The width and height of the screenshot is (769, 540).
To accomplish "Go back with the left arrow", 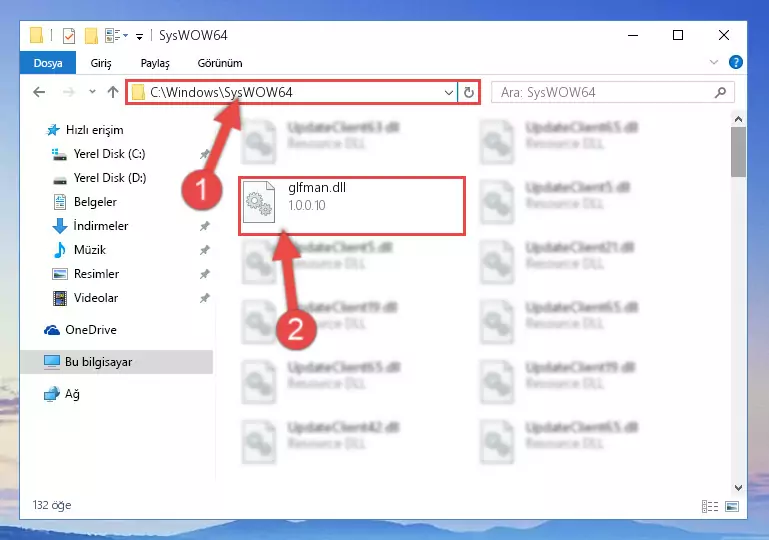I will tap(39, 92).
